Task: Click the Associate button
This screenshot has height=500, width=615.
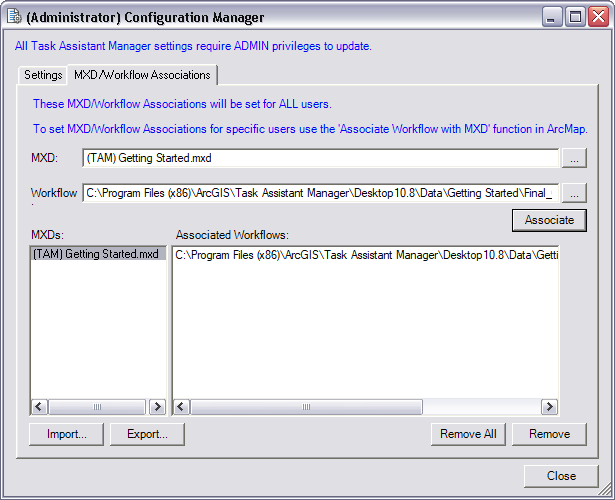Action: 549,220
